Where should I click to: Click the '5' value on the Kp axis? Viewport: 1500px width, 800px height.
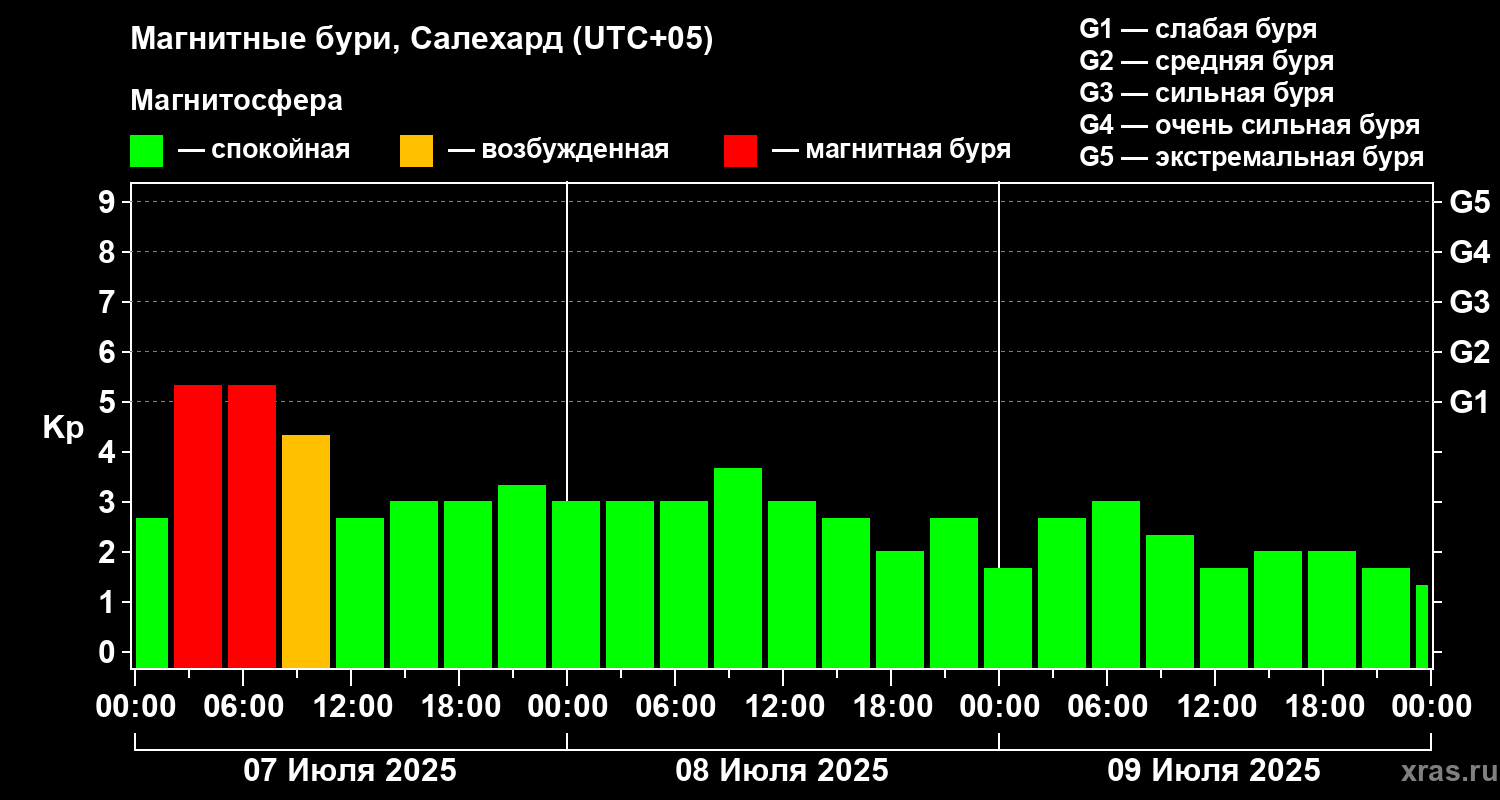(108, 403)
